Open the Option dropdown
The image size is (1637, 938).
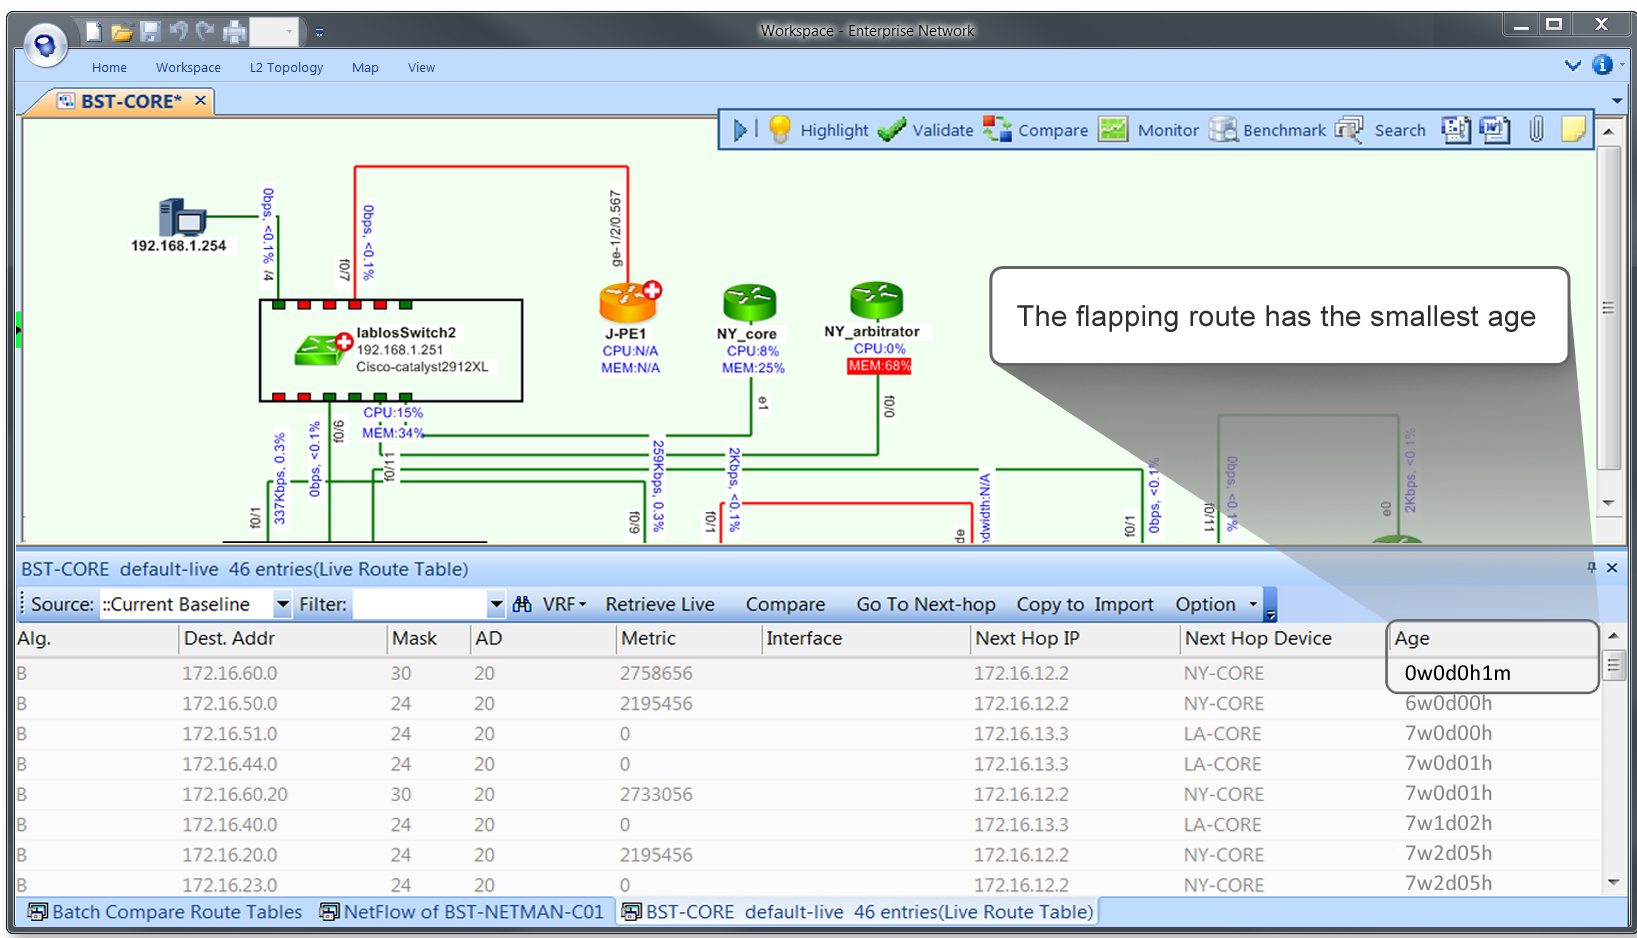pyautogui.click(x=1216, y=604)
